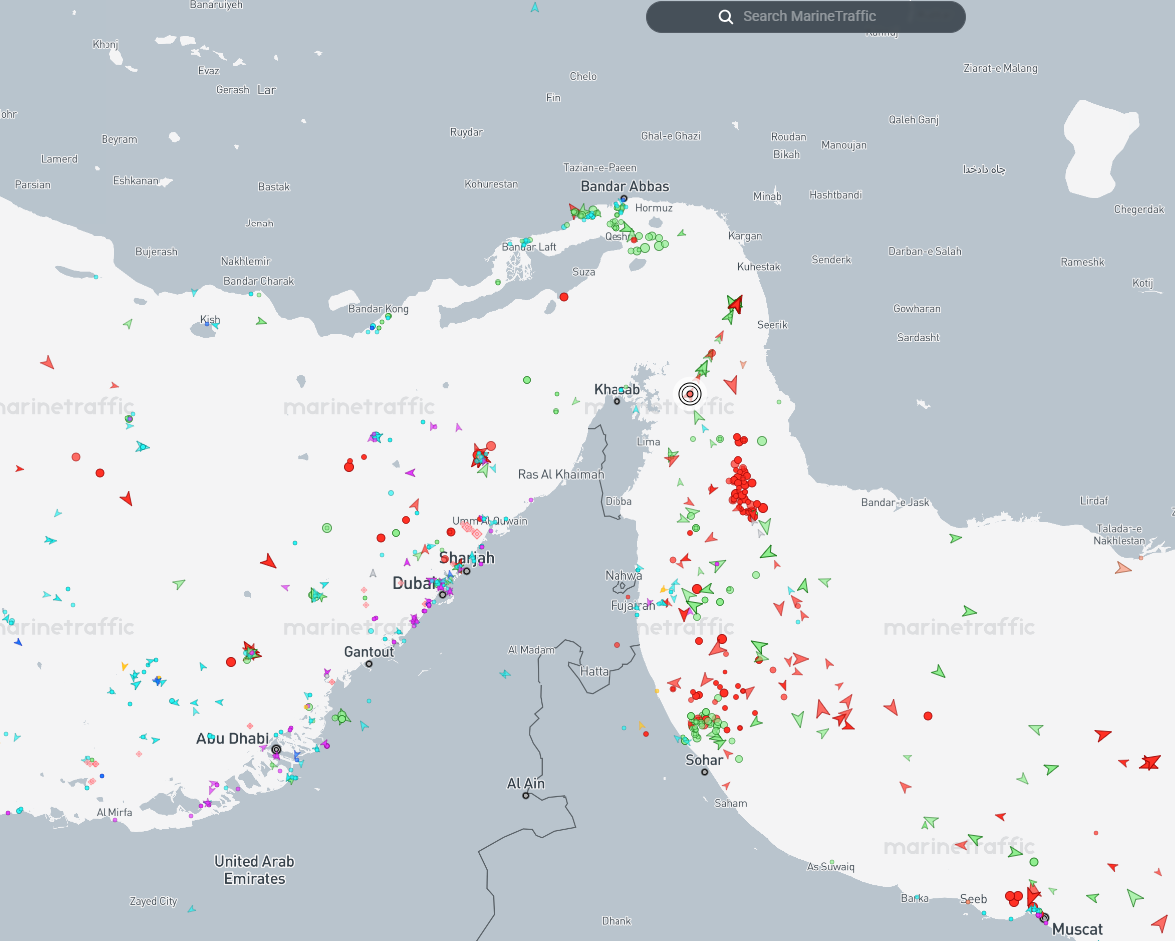Click the Ras Al Khaimah label
This screenshot has width=1175, height=941.
[x=561, y=474]
